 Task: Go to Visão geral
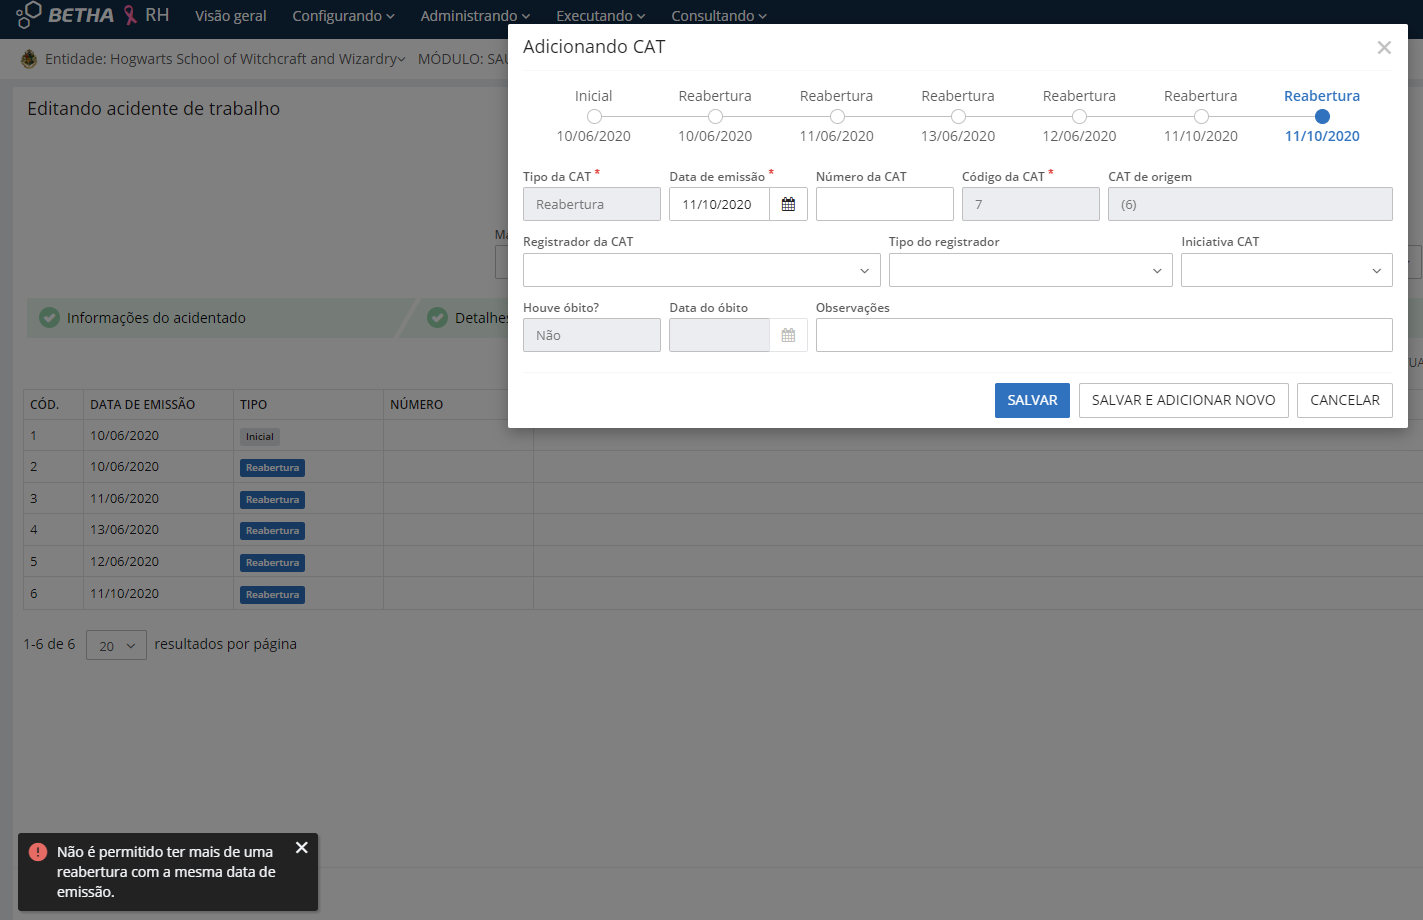(231, 16)
